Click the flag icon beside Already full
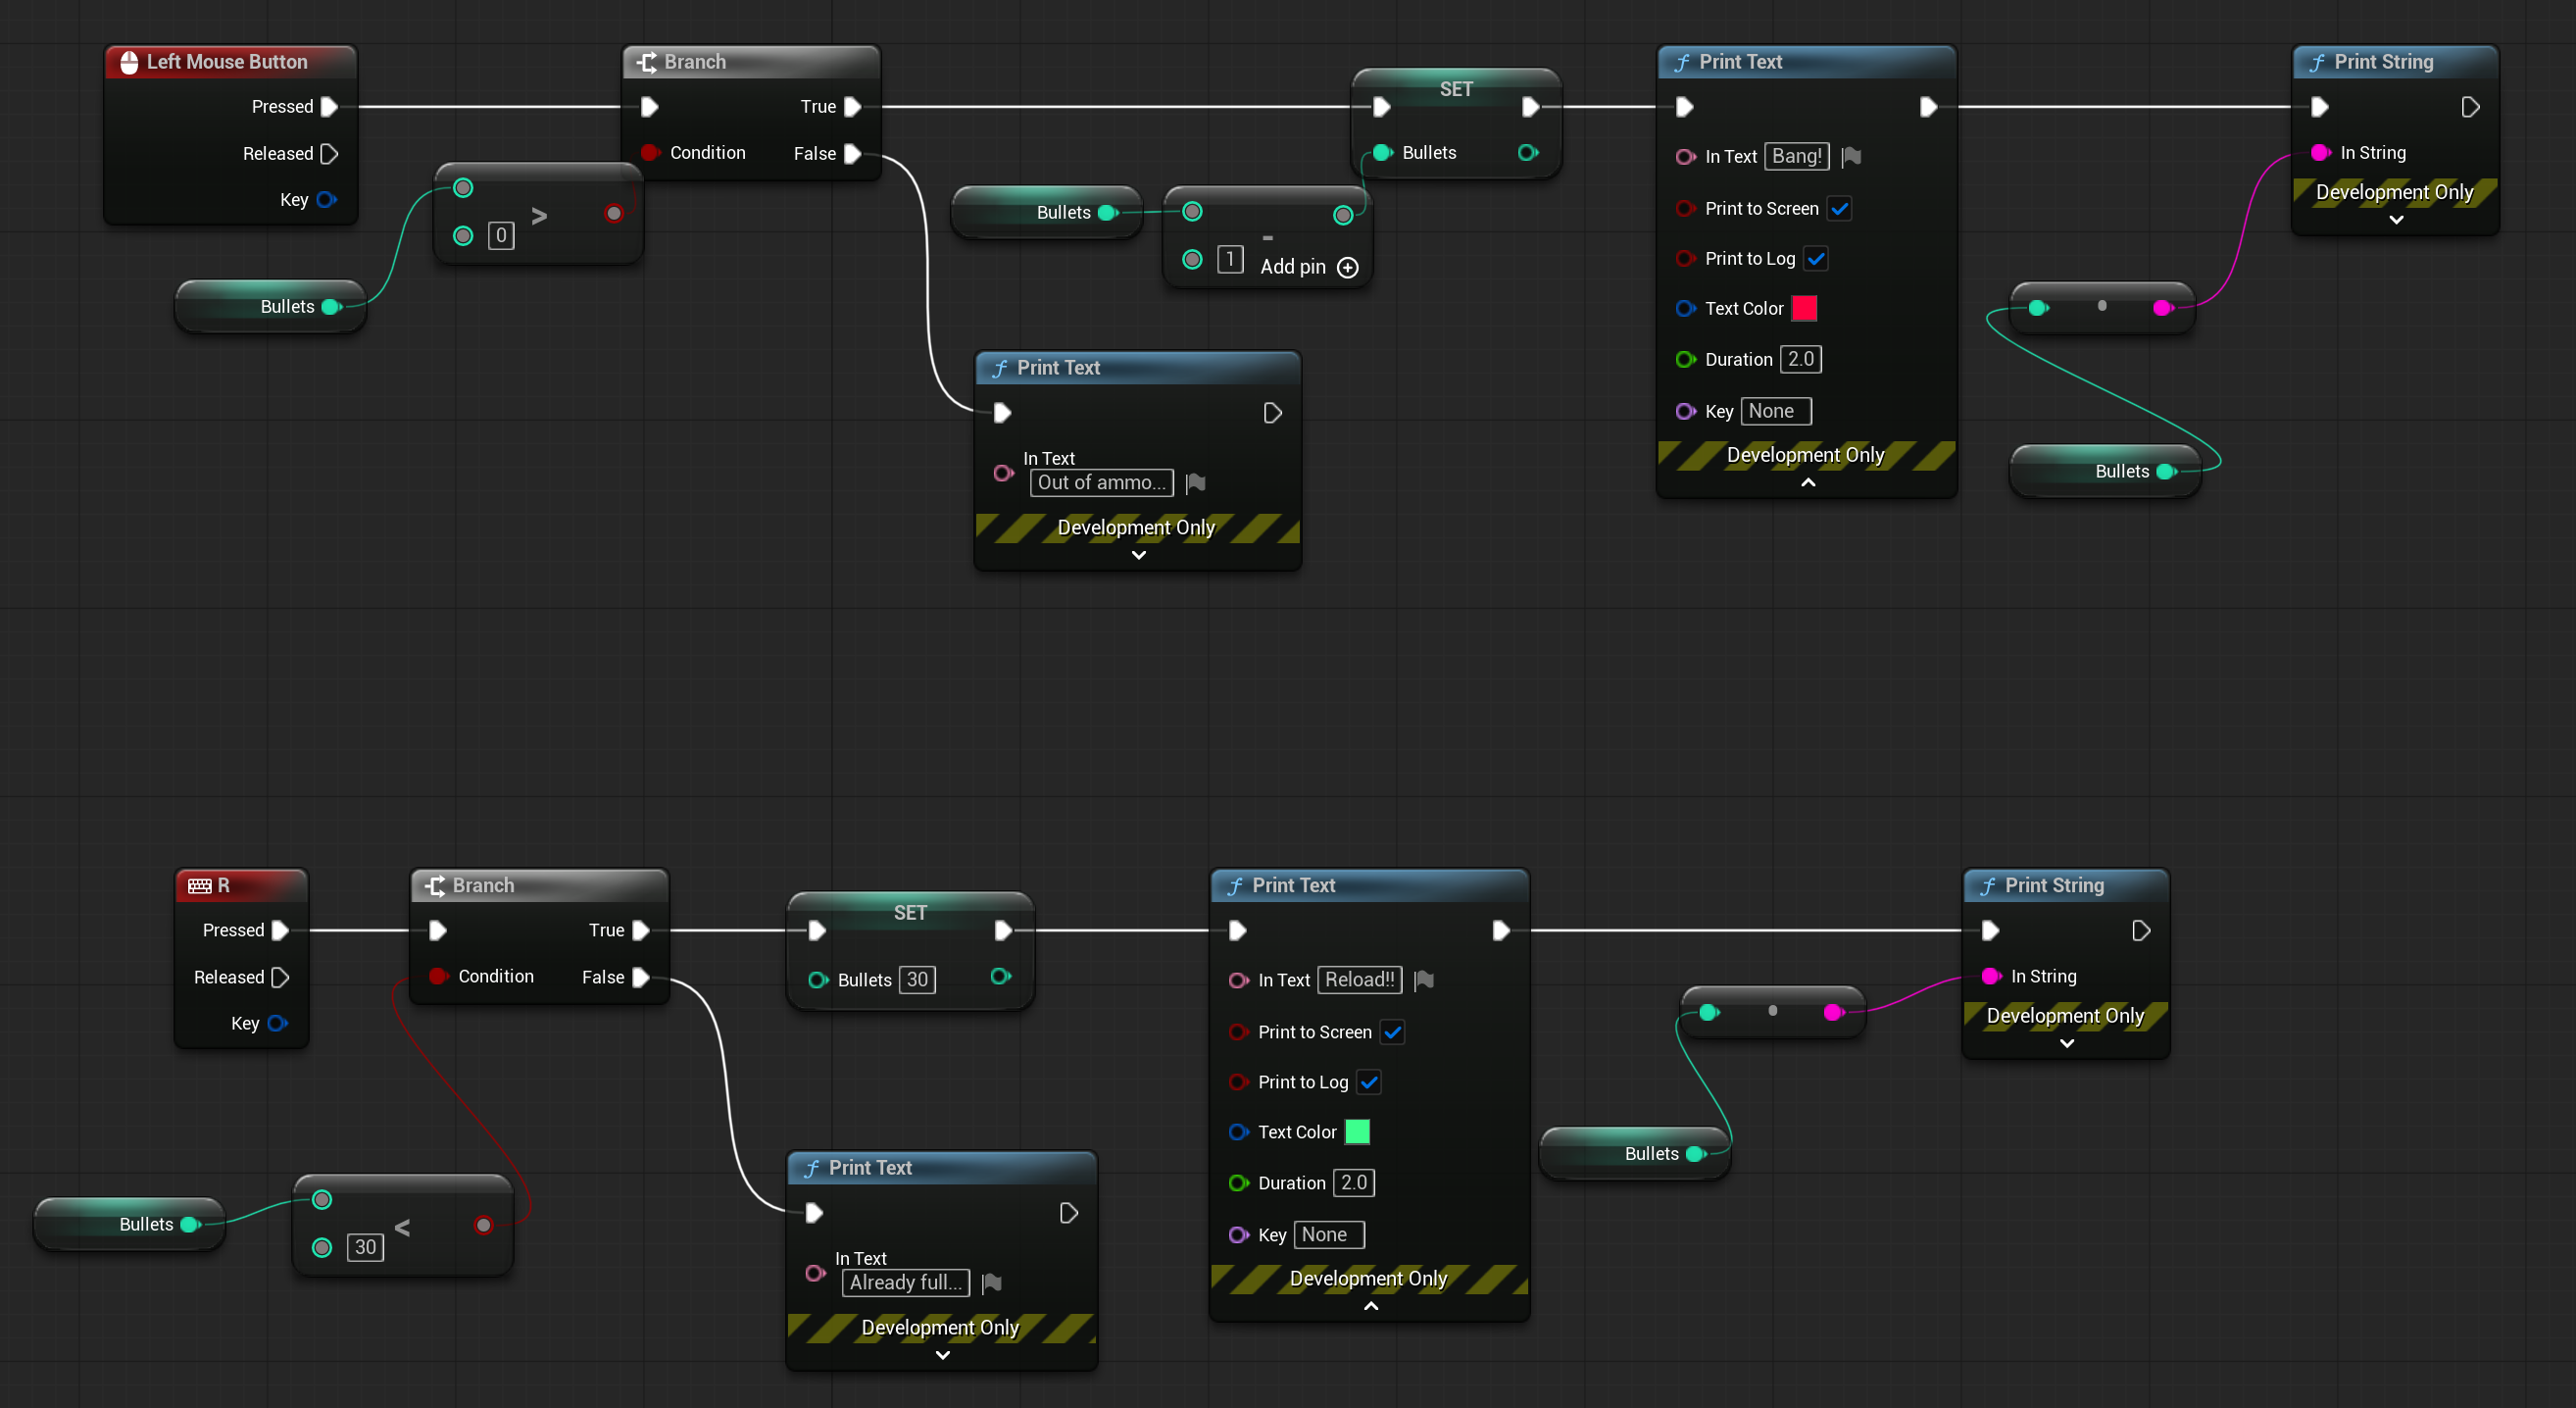The image size is (2576, 1408). click(x=991, y=1283)
